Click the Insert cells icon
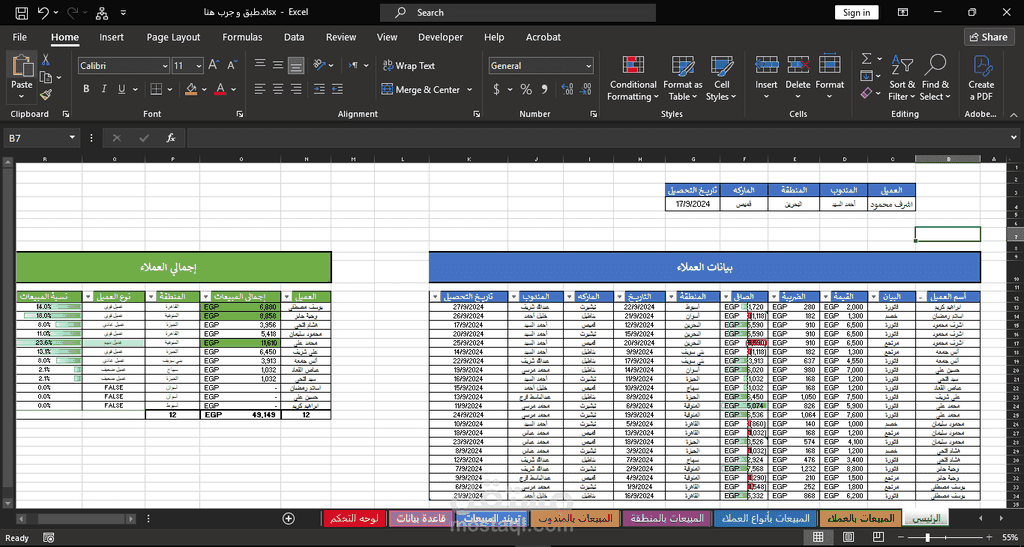Image resolution: width=1024 pixels, height=547 pixels. pos(766,65)
